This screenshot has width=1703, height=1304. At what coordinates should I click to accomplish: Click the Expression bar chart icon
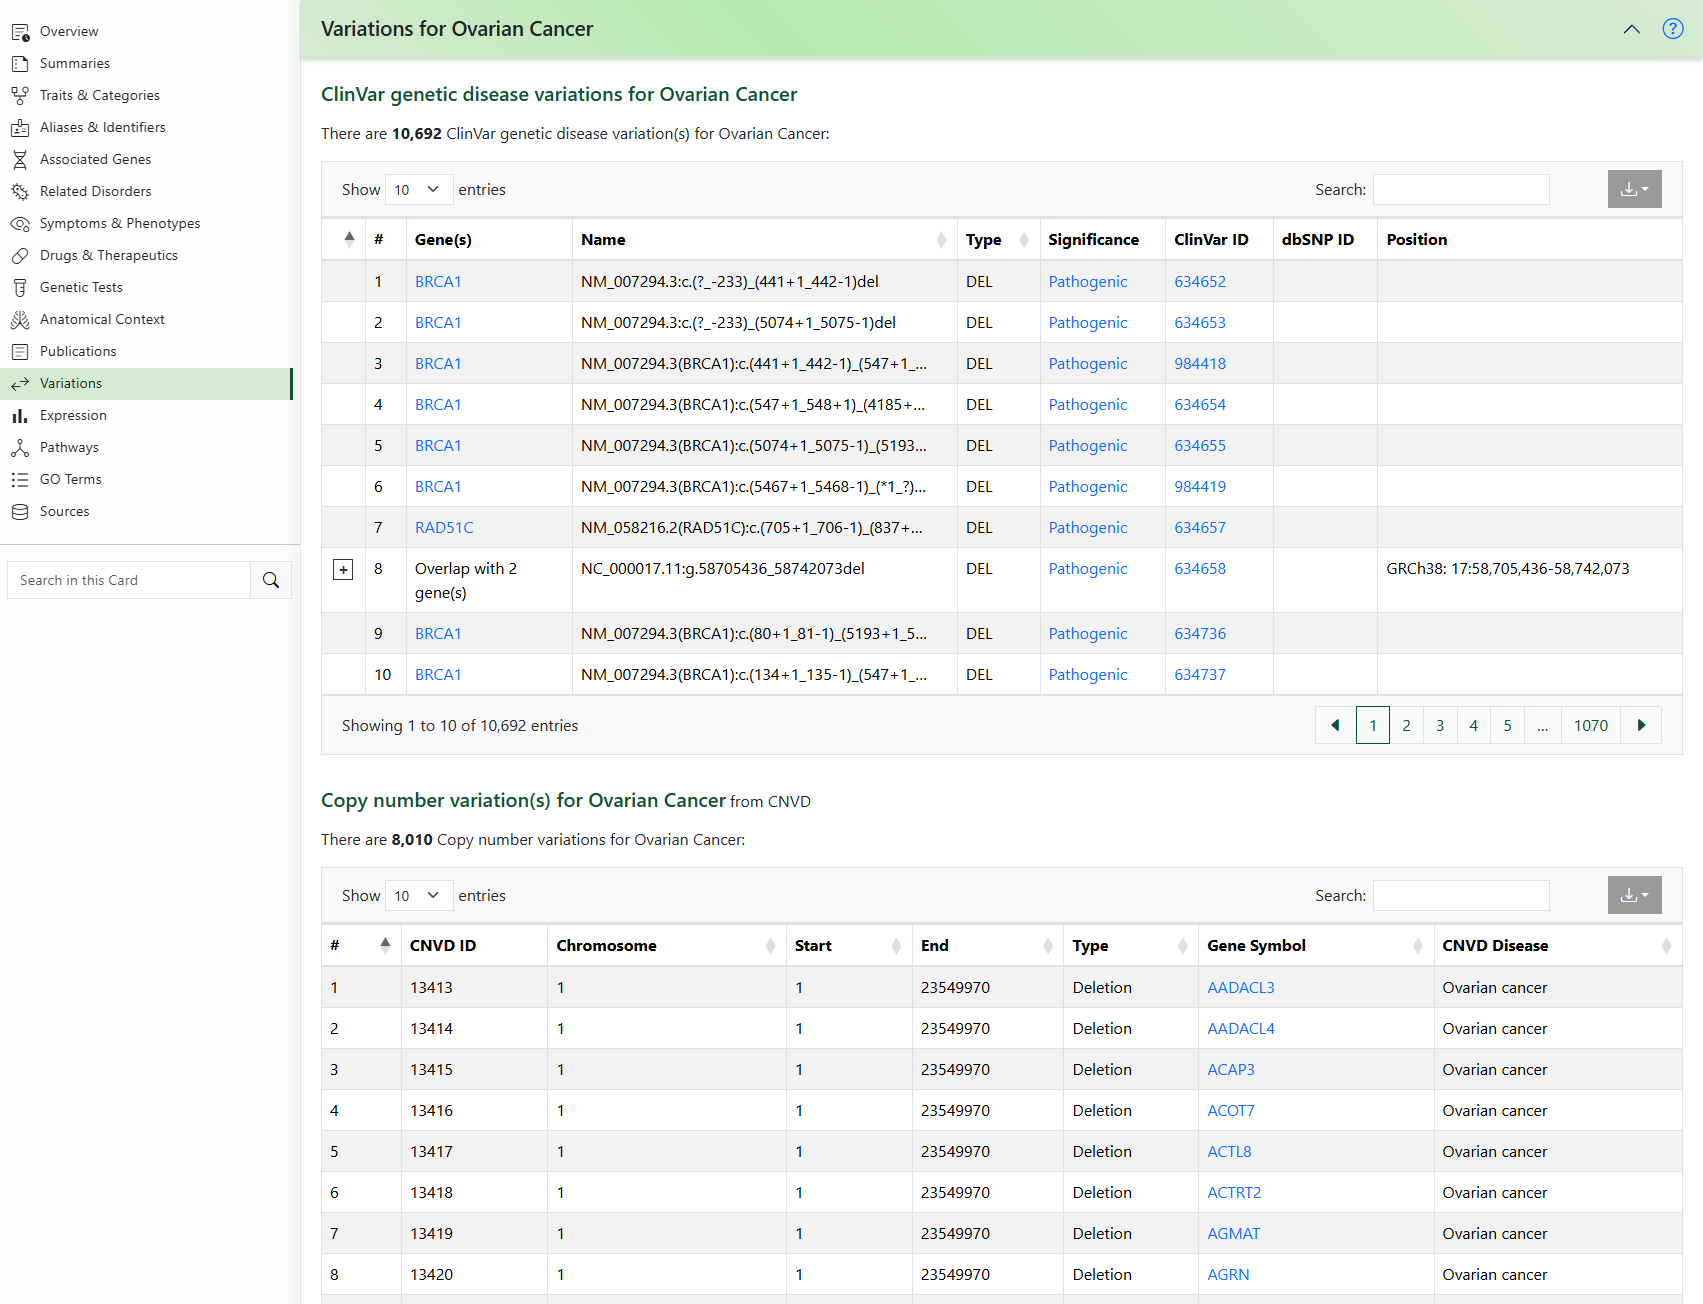click(x=20, y=415)
